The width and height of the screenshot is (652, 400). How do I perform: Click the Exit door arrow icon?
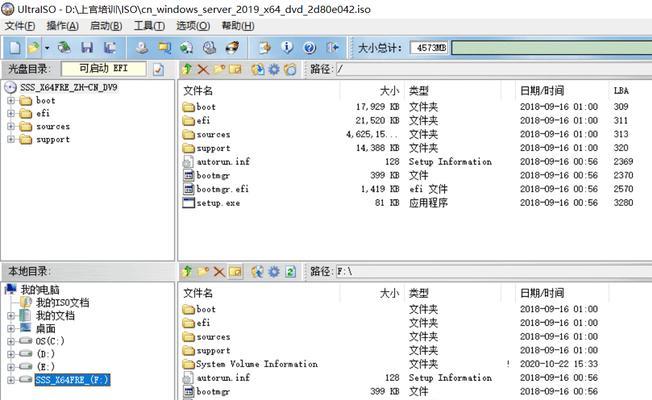(333, 47)
